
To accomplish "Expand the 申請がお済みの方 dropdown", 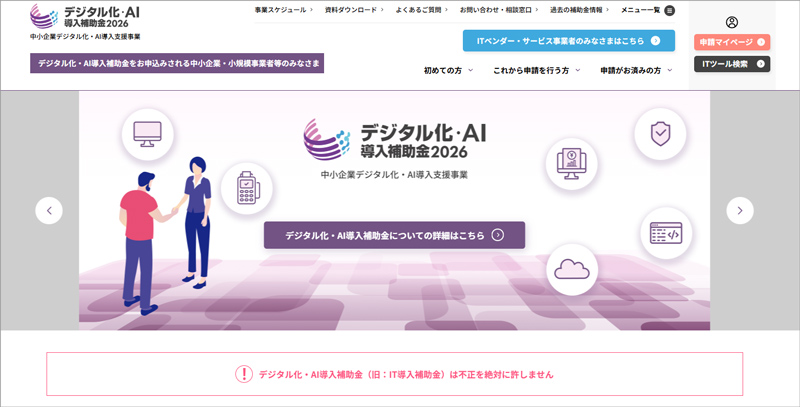I will 636,70.
